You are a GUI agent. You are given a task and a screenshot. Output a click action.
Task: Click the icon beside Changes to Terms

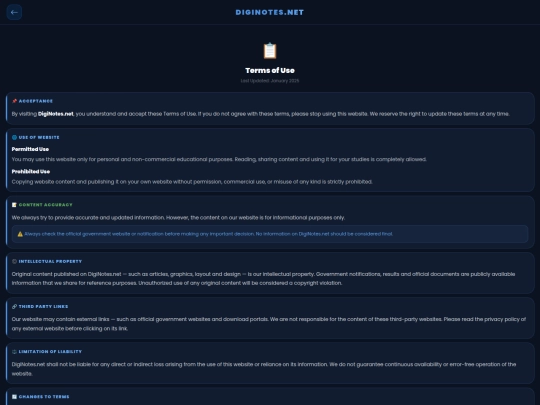pos(14,397)
